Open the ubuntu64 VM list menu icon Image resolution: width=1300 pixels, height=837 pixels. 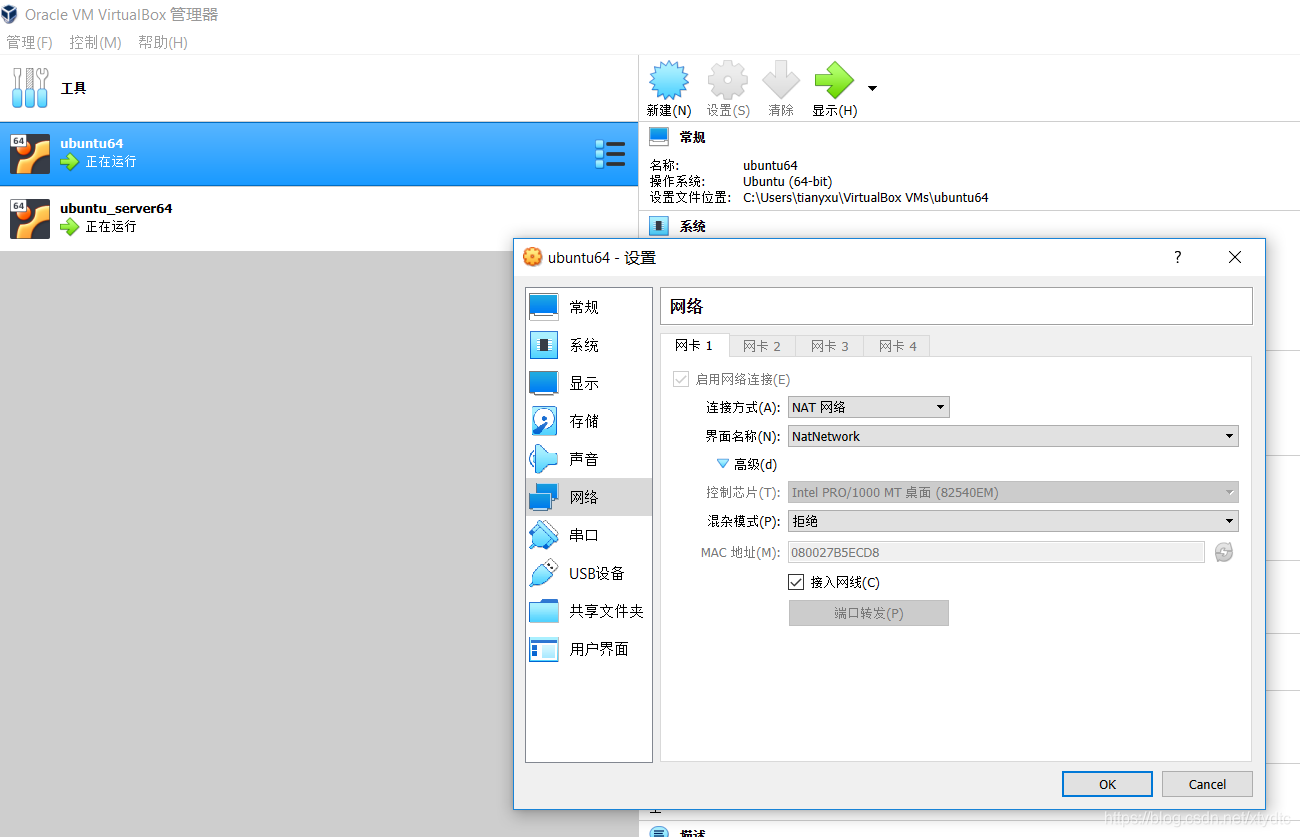[x=610, y=154]
